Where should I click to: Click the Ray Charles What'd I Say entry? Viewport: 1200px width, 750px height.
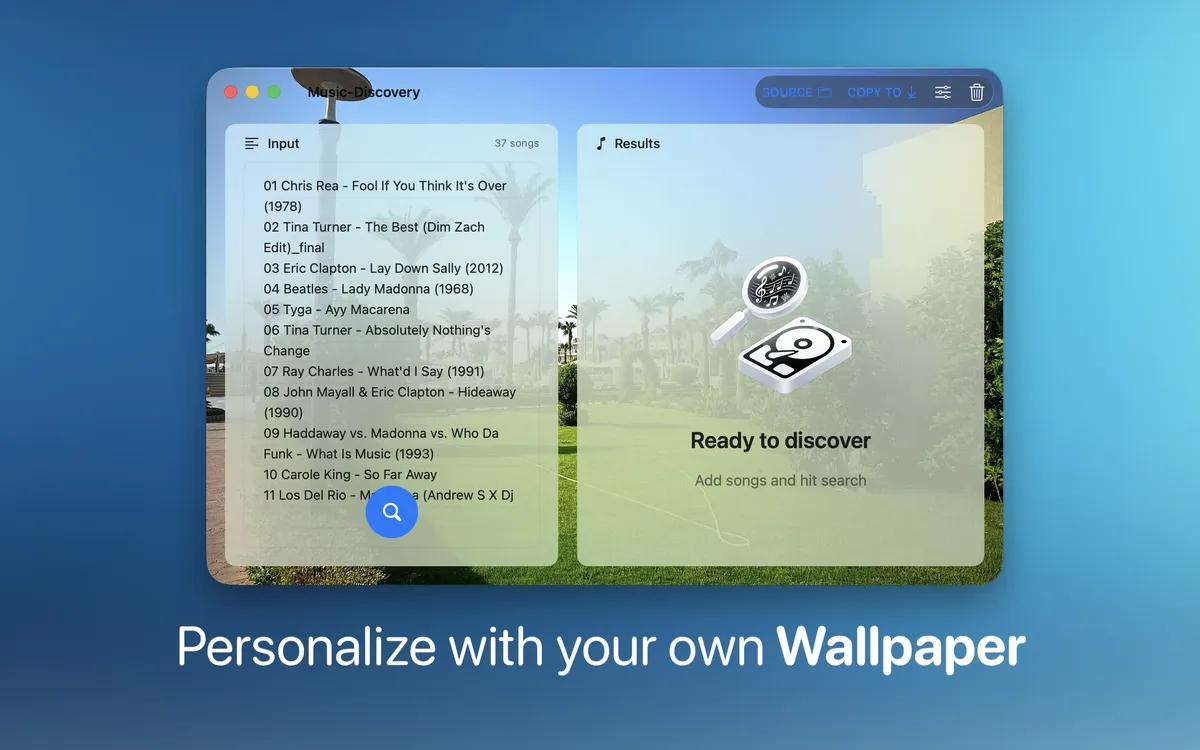[373, 372]
